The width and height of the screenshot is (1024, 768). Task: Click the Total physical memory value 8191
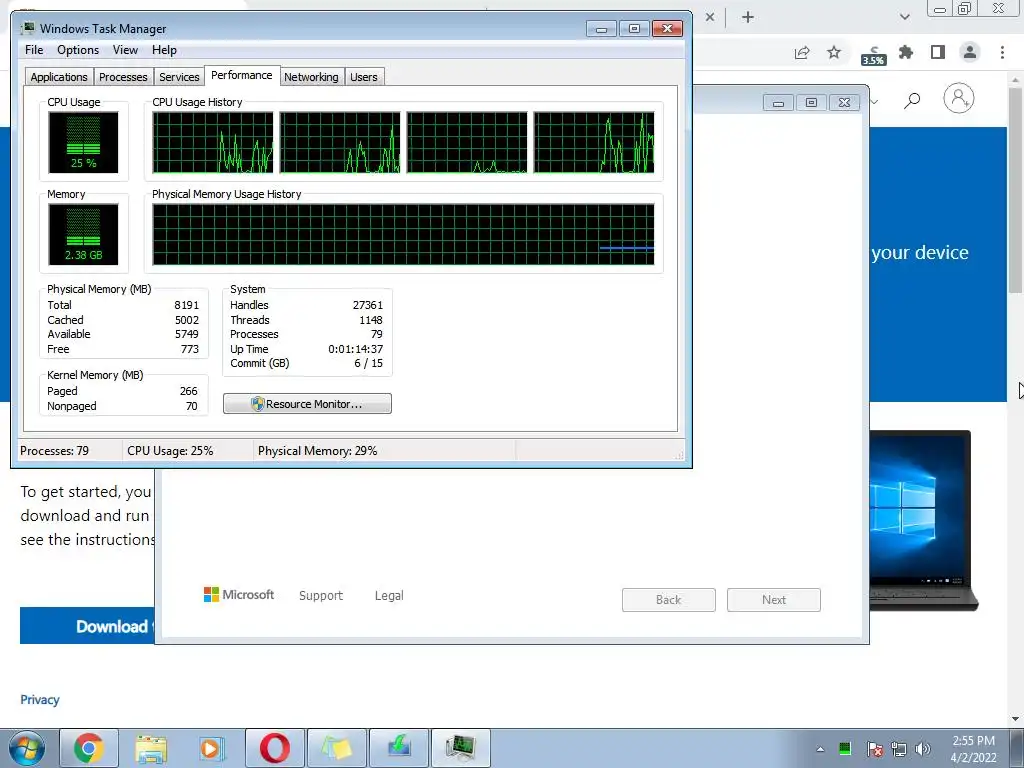pos(186,305)
